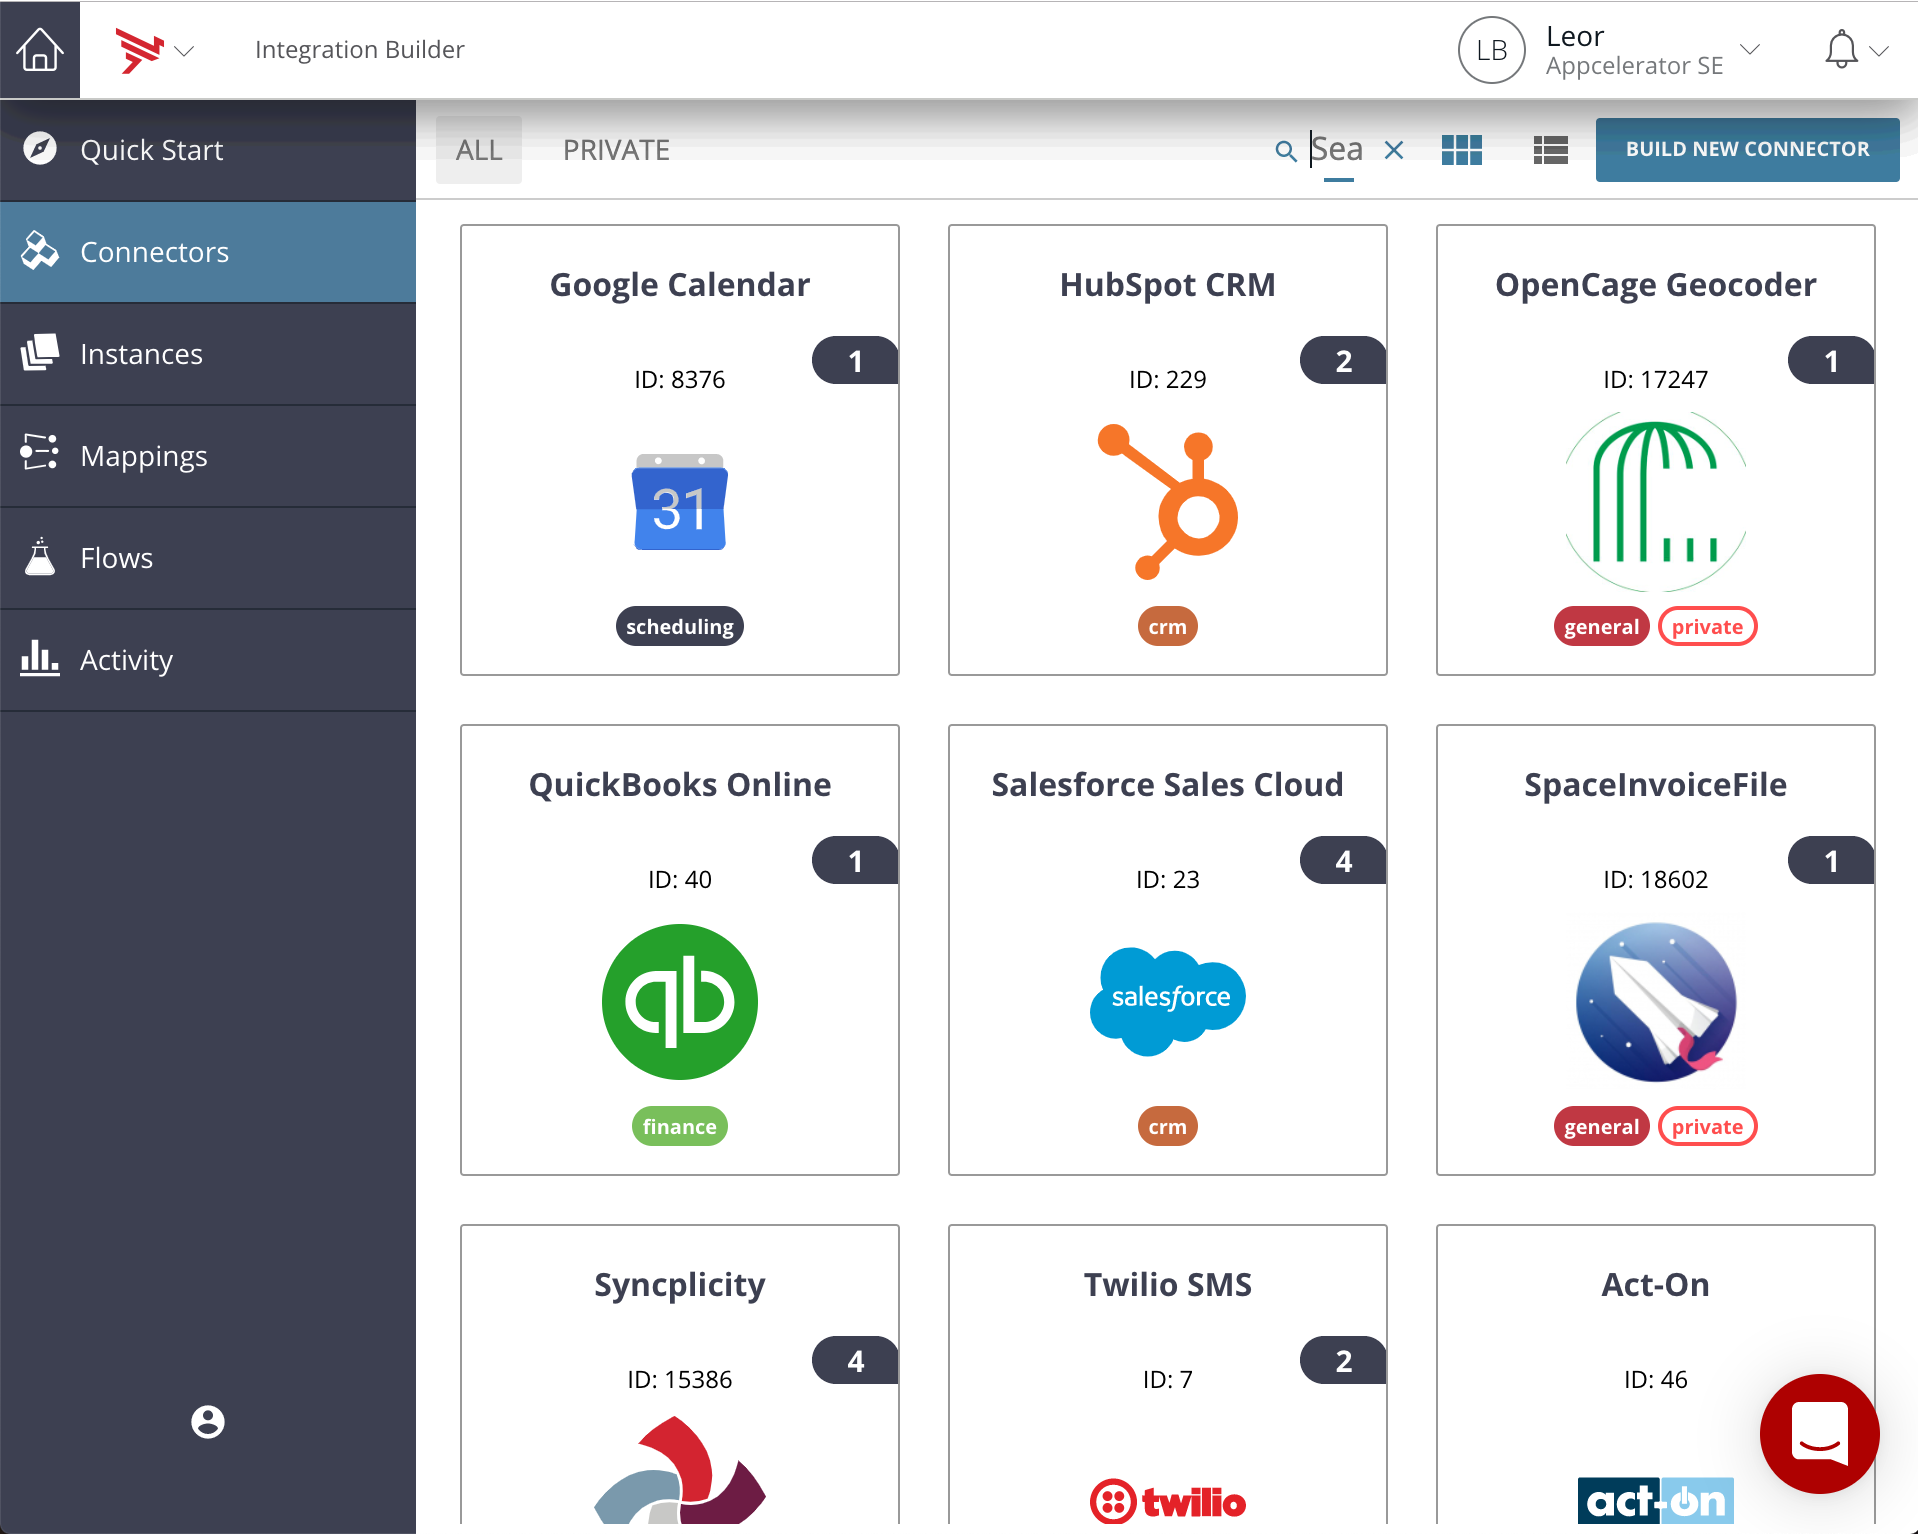Open the Act-On connector title
1918x1534 pixels.
click(x=1655, y=1285)
